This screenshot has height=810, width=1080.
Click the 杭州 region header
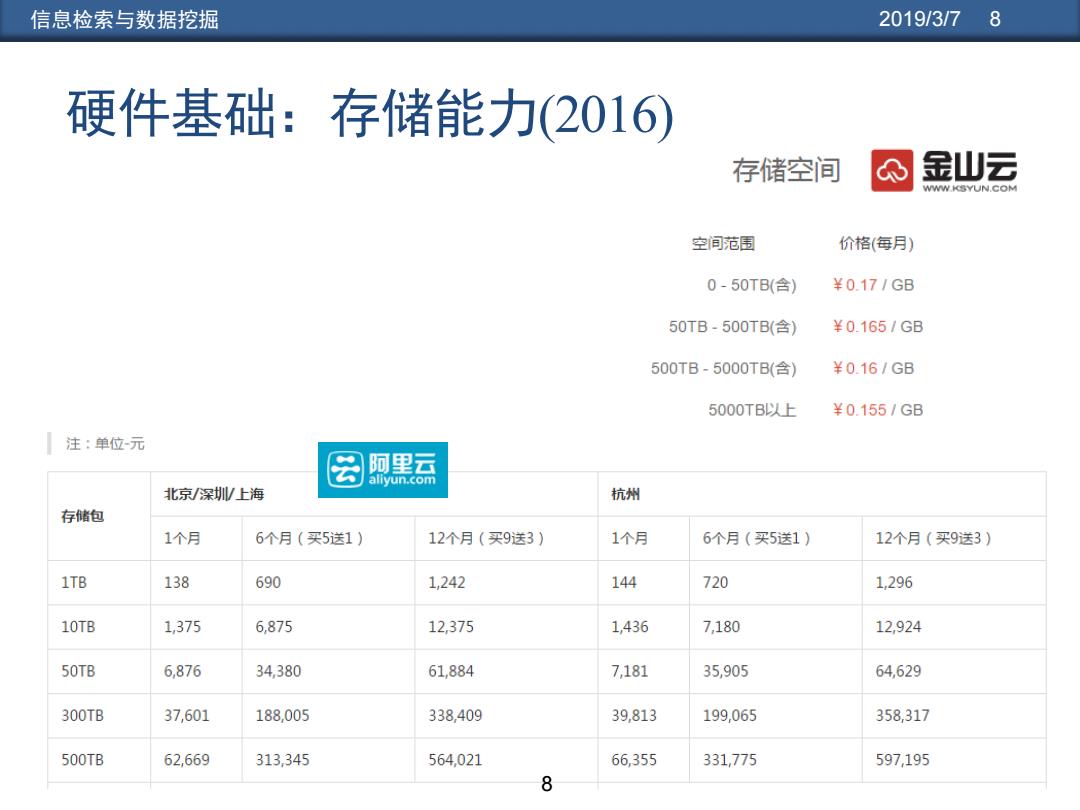pos(625,494)
